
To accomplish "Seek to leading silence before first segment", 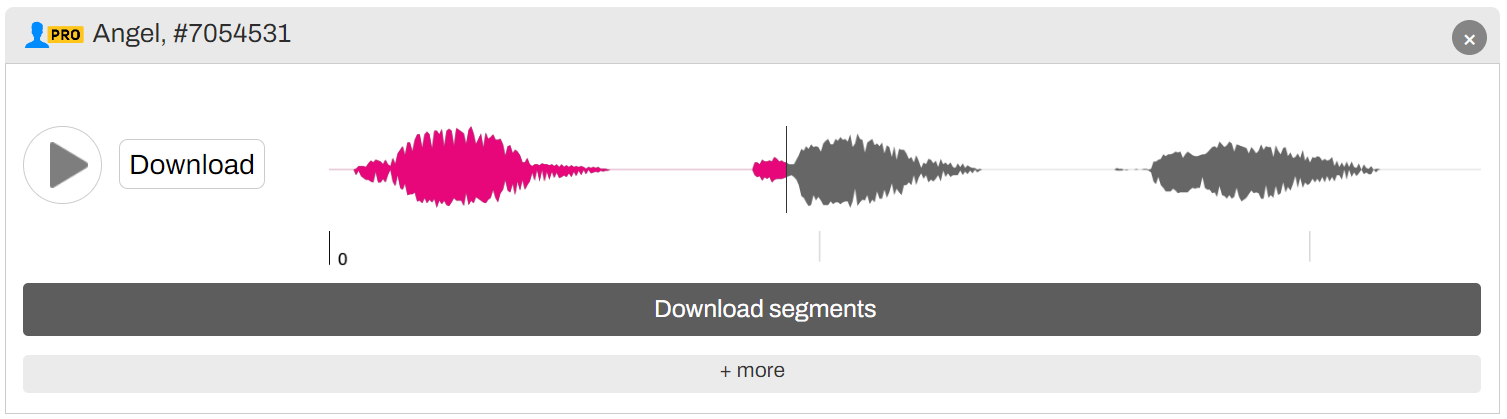I will (341, 170).
